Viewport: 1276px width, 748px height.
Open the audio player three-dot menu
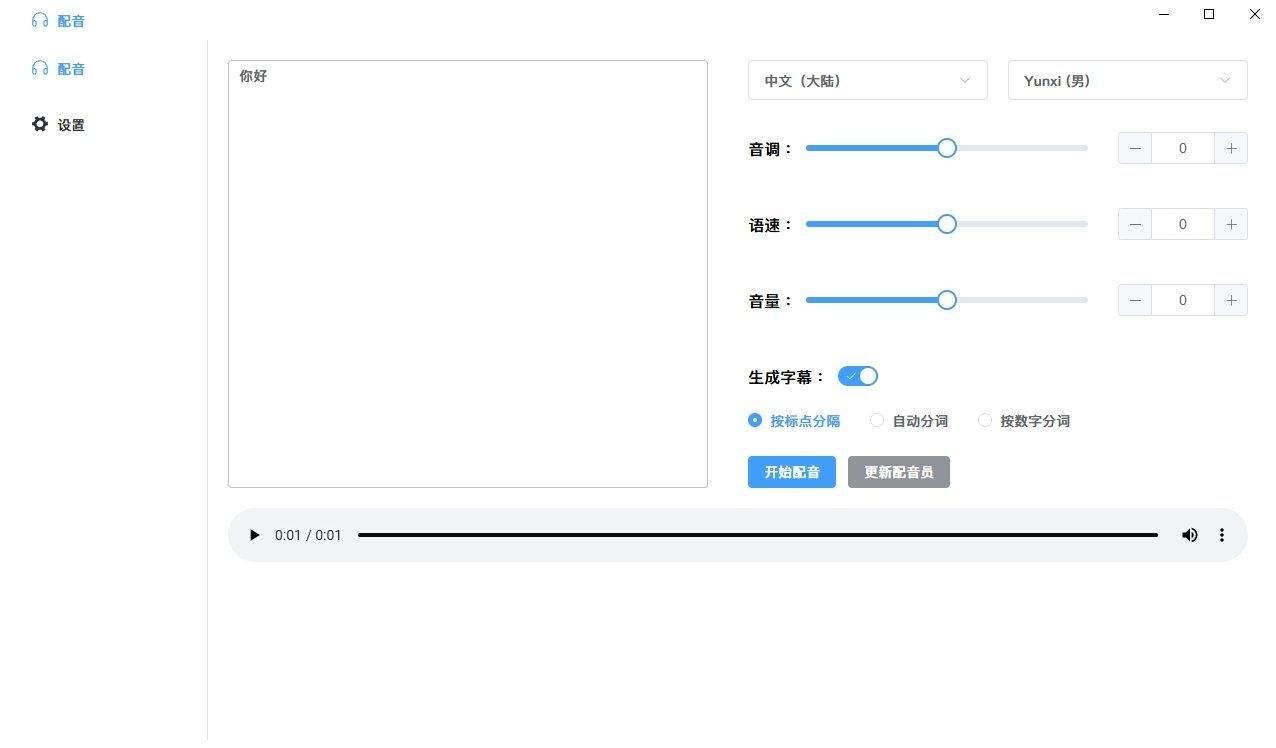[x=1222, y=535]
